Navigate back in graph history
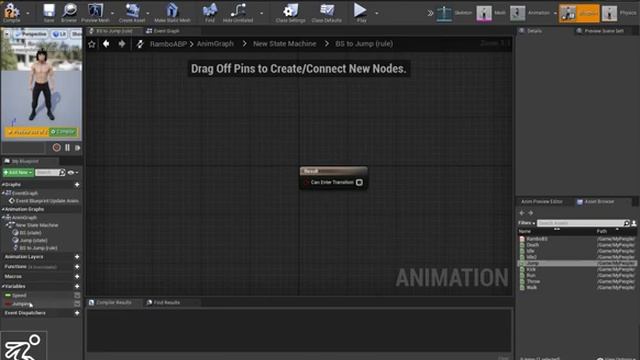The image size is (640, 360). point(106,44)
